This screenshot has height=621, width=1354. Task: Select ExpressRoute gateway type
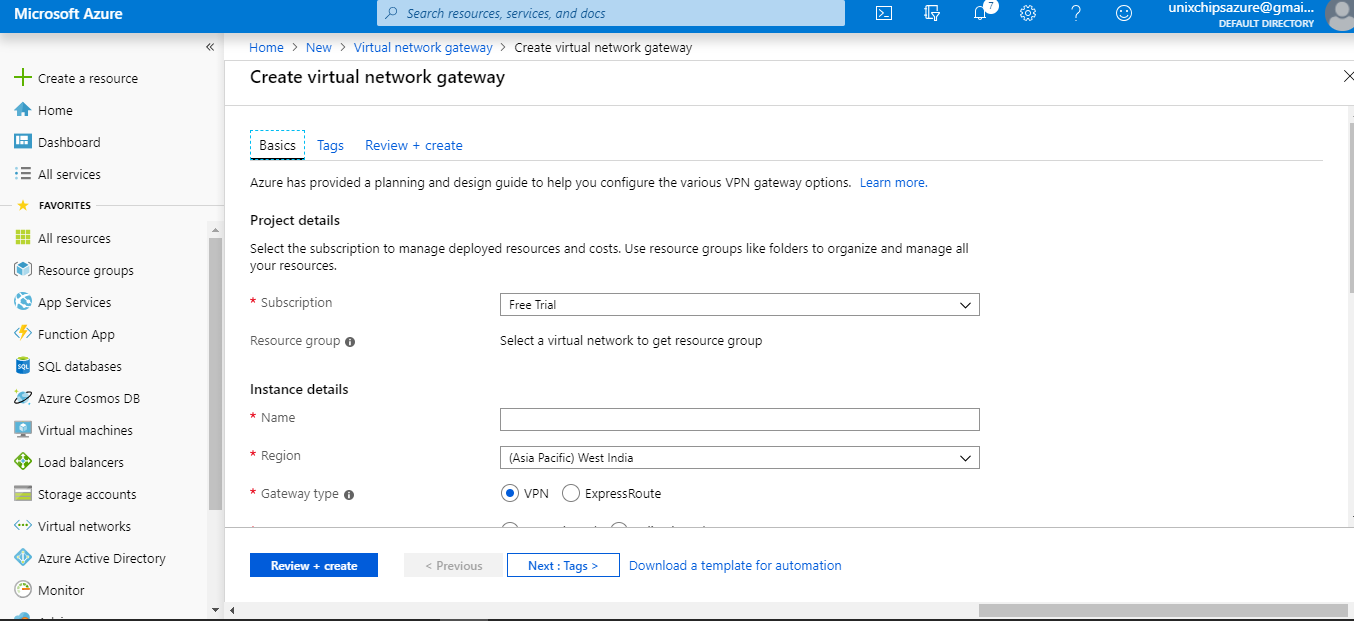coord(571,493)
